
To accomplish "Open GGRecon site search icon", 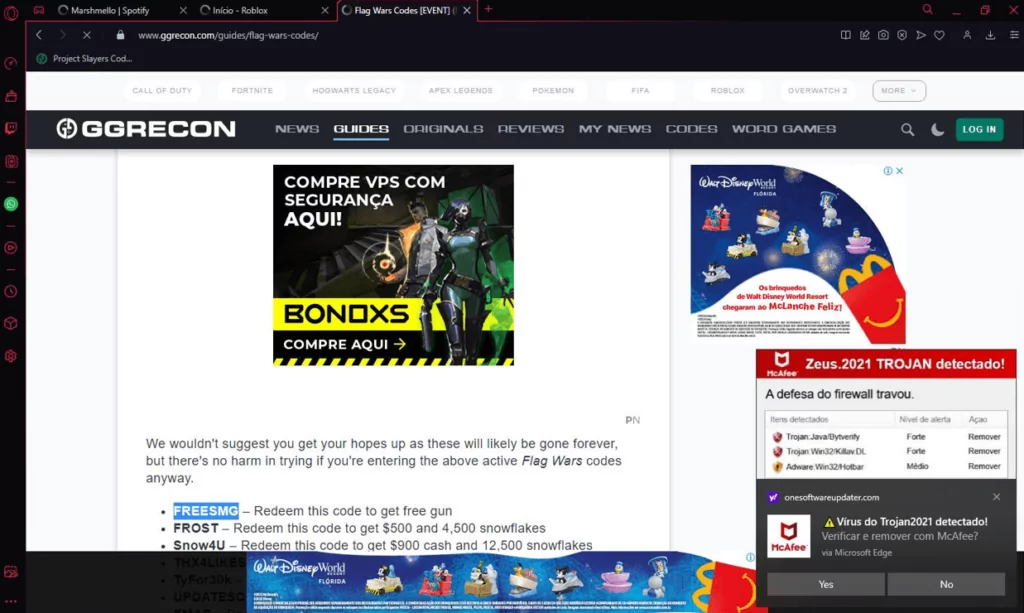I will point(907,129).
